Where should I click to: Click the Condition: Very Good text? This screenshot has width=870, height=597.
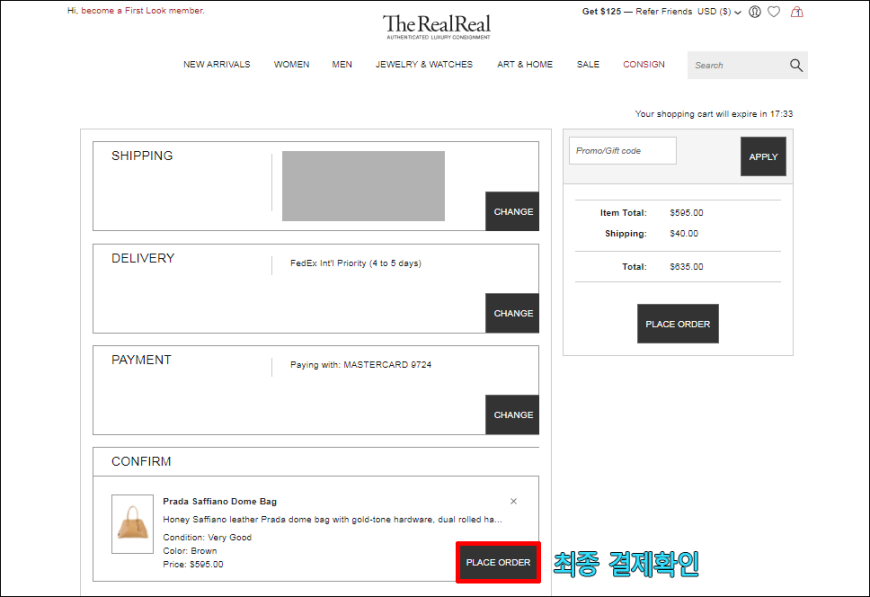(207, 537)
